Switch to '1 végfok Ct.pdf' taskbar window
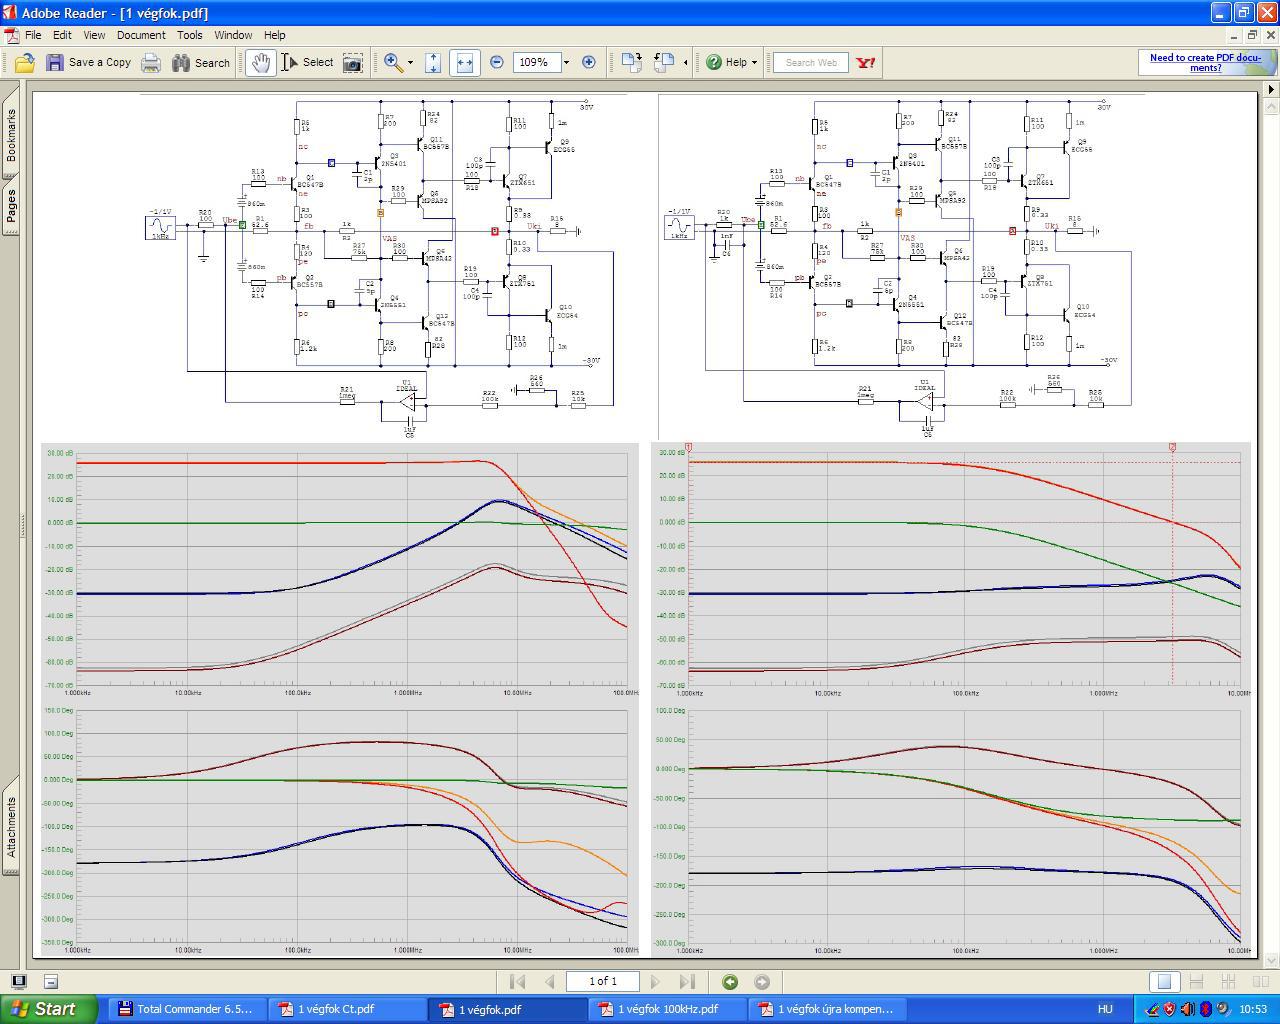Viewport: 1280px width, 1024px height. (347, 1009)
